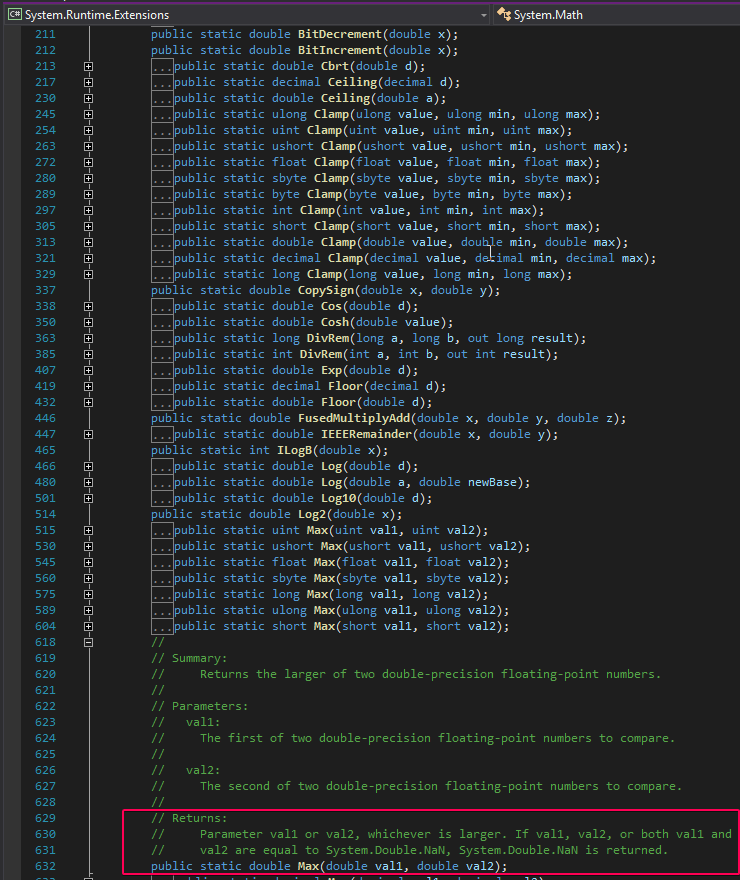This screenshot has height=880, width=740.
Task: Expand the IEEERemainder region on line 447
Action: coord(88,434)
